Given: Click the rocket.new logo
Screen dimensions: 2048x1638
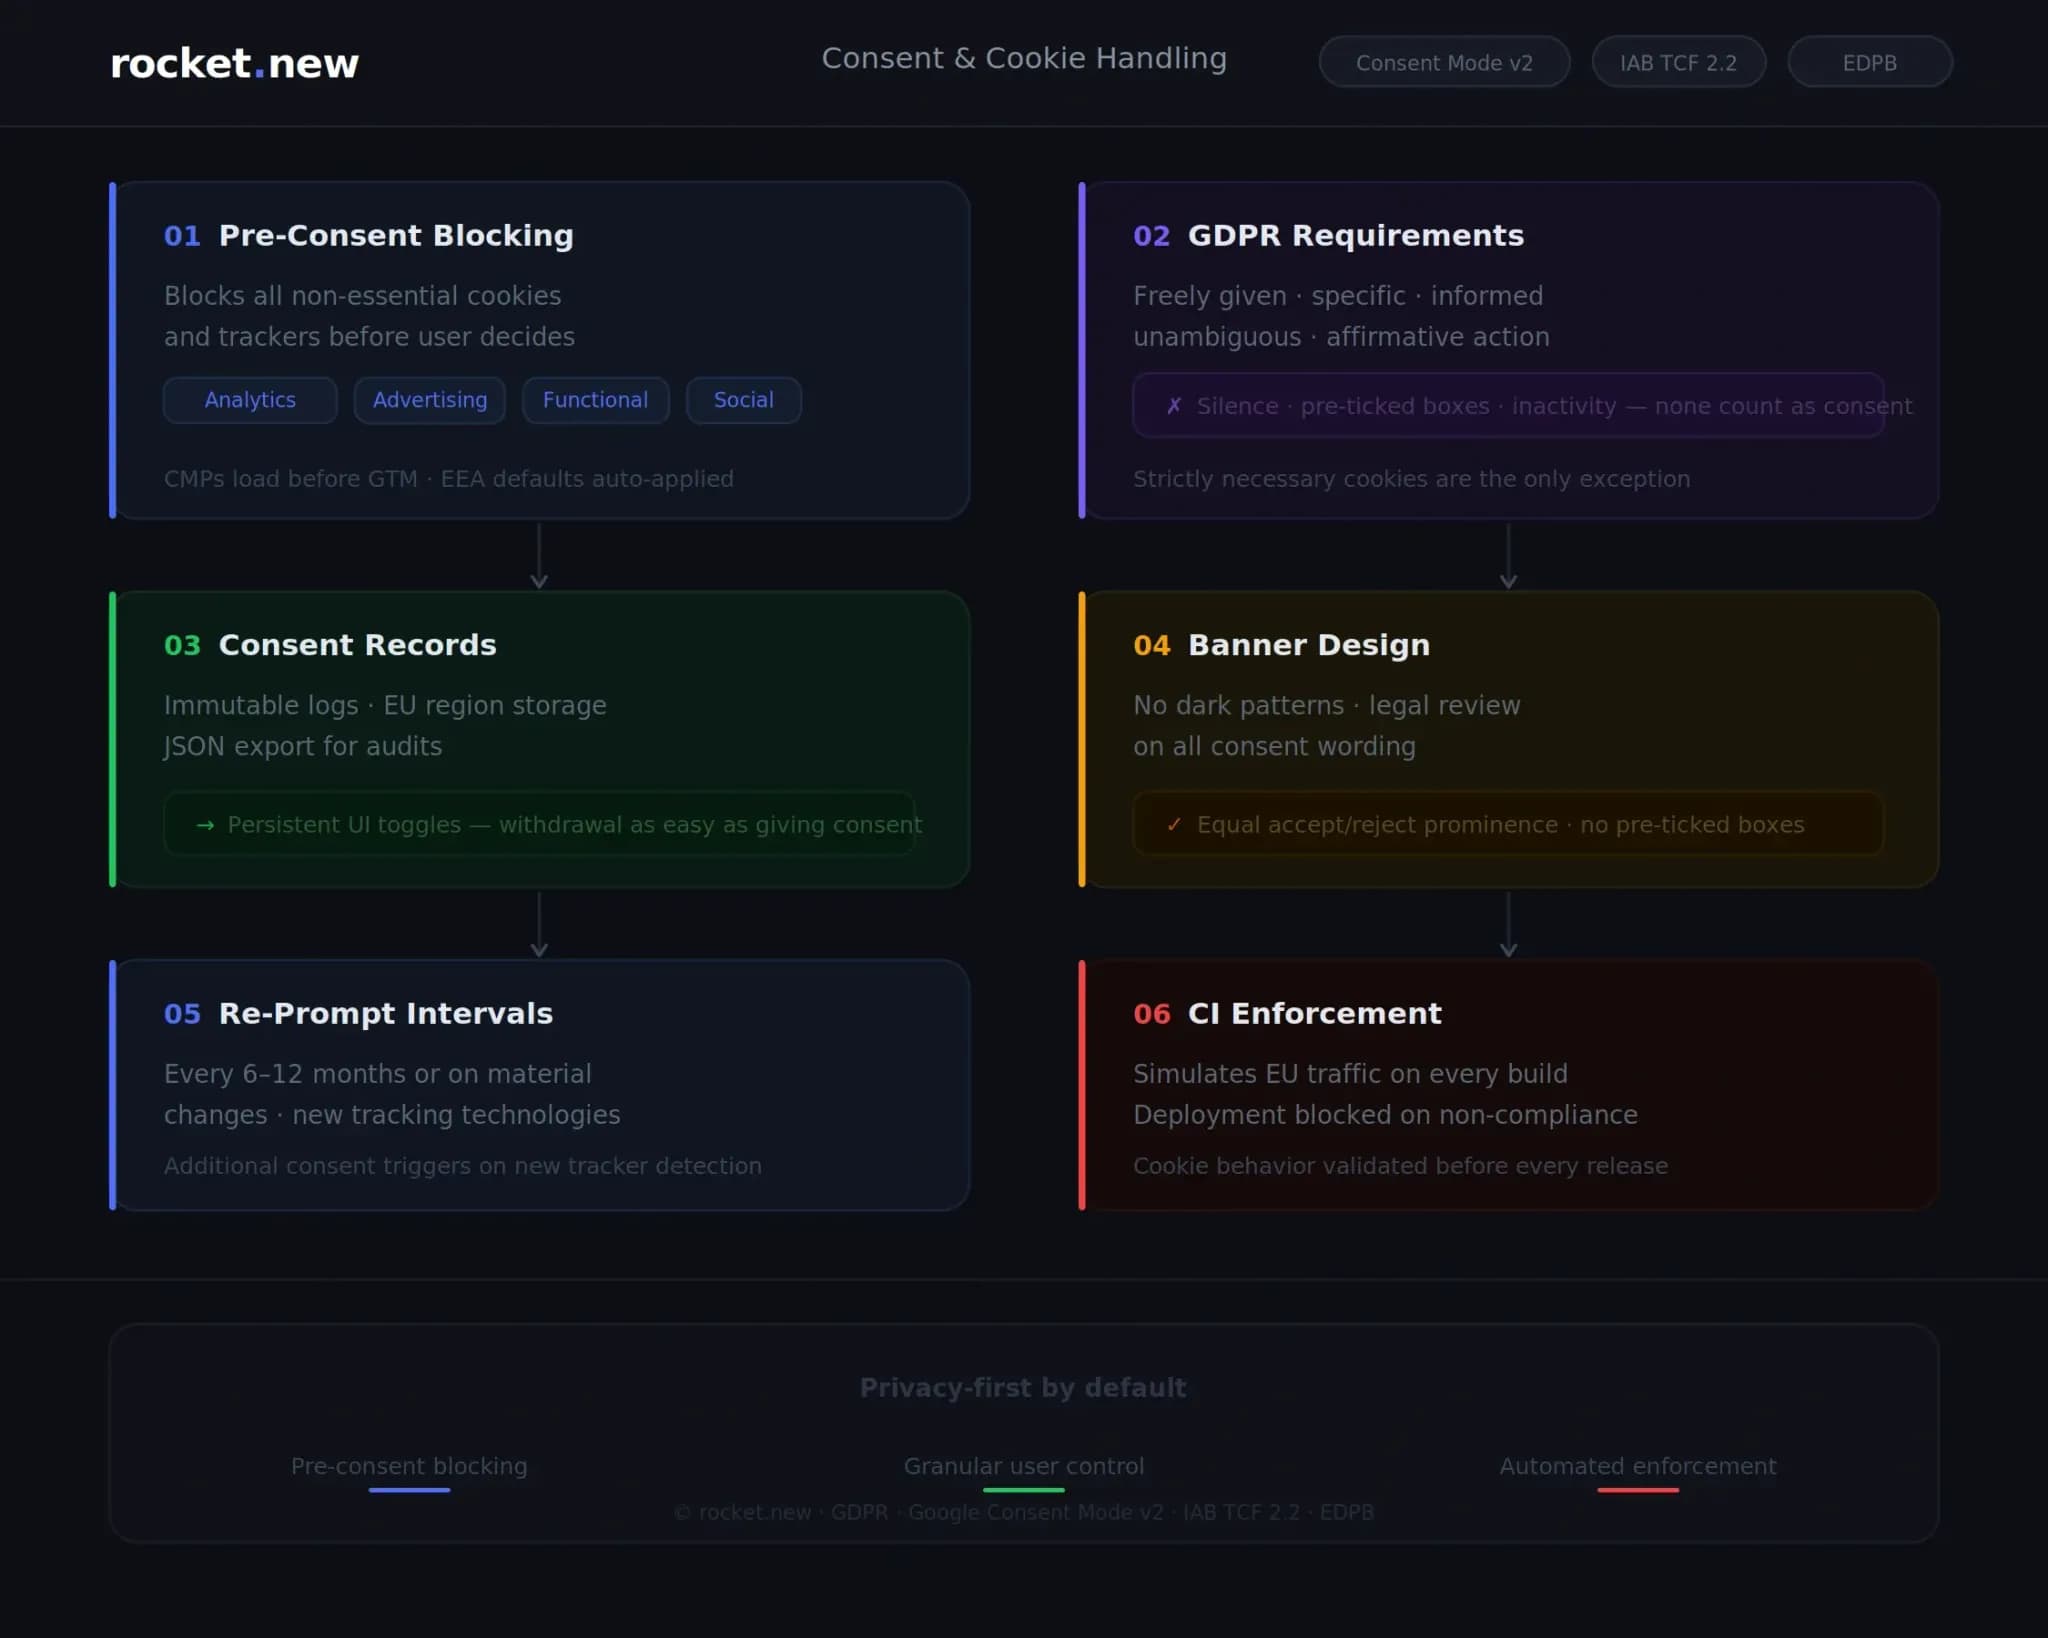Looking at the screenshot, I should click(x=234, y=63).
